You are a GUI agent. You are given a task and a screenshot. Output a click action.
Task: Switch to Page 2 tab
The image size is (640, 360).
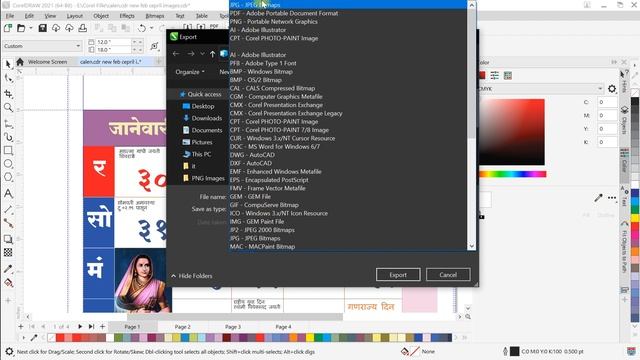point(182,327)
